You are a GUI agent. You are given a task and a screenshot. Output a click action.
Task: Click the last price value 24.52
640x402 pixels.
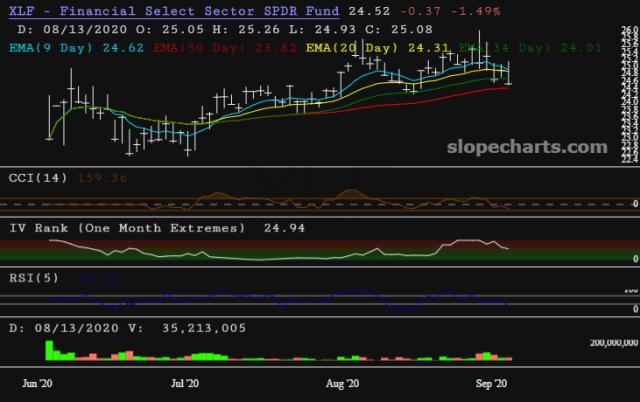point(369,11)
